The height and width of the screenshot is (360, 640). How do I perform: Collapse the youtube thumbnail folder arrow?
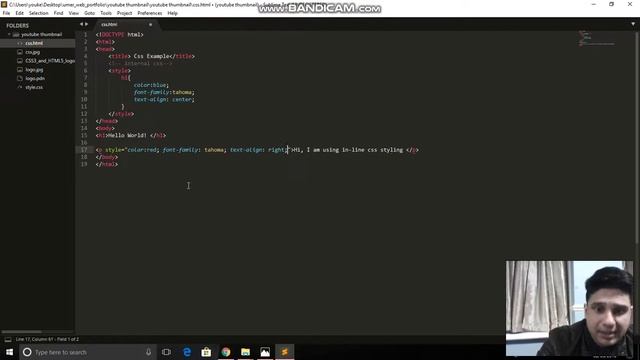[9, 34]
